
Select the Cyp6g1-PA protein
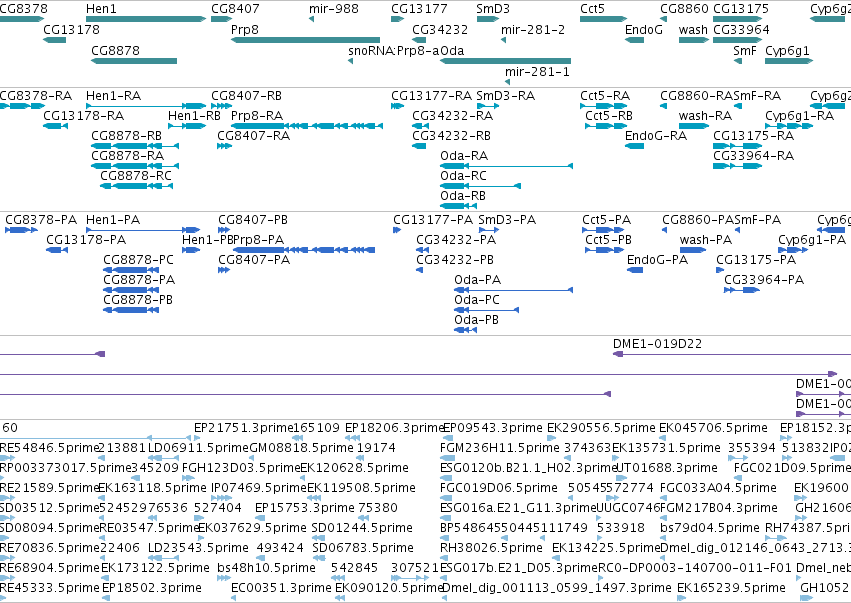pyautogui.click(x=793, y=250)
